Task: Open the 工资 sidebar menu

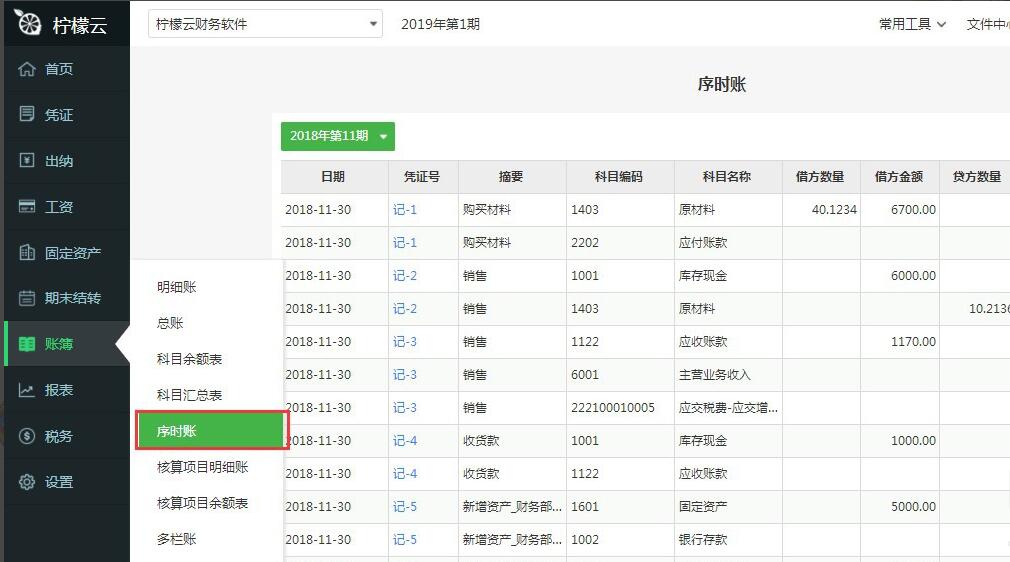Action: point(67,206)
